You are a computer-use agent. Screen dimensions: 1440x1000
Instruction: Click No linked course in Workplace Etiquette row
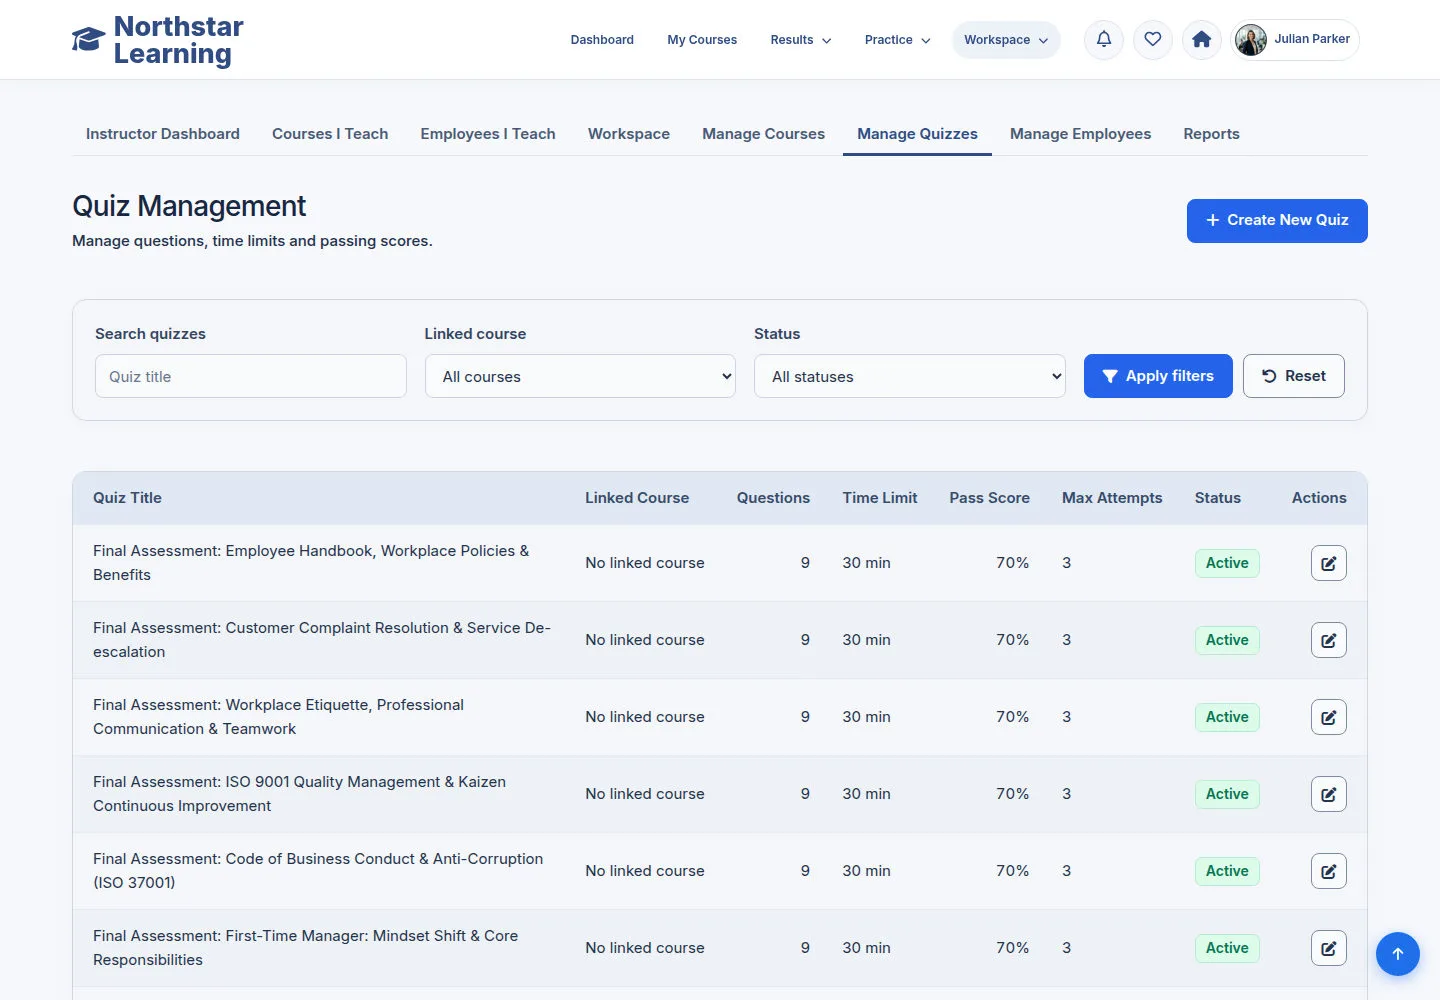coord(645,717)
